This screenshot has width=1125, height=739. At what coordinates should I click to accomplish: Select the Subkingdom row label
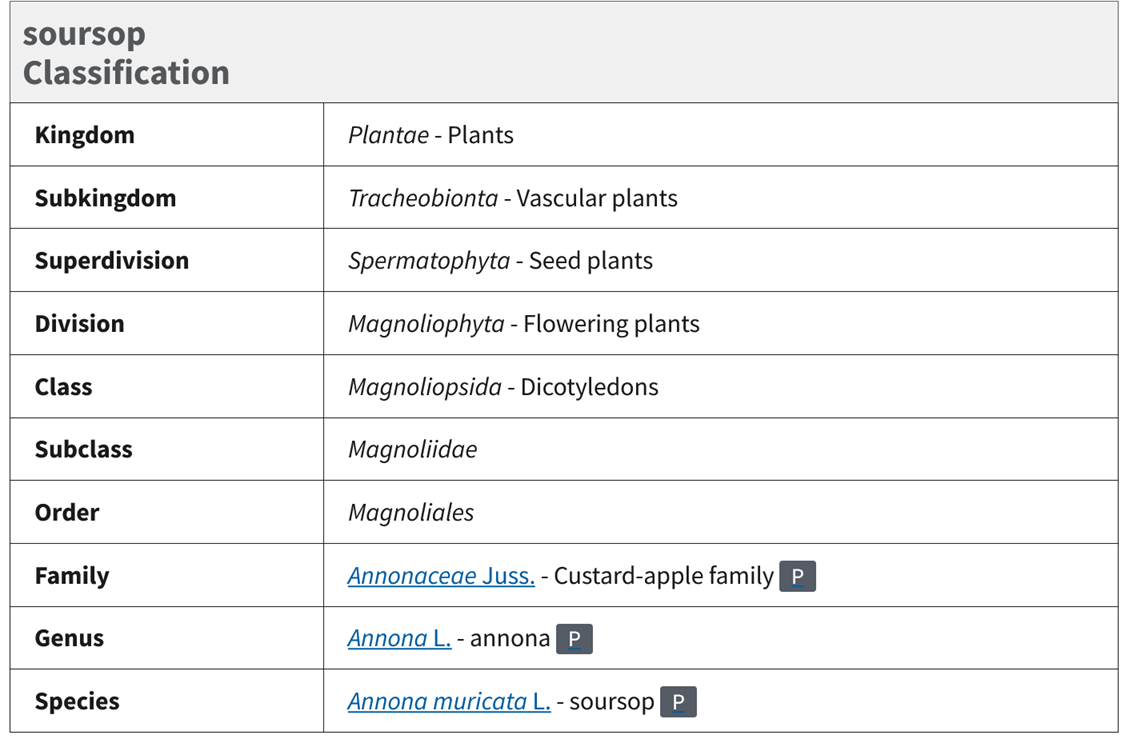[105, 199]
